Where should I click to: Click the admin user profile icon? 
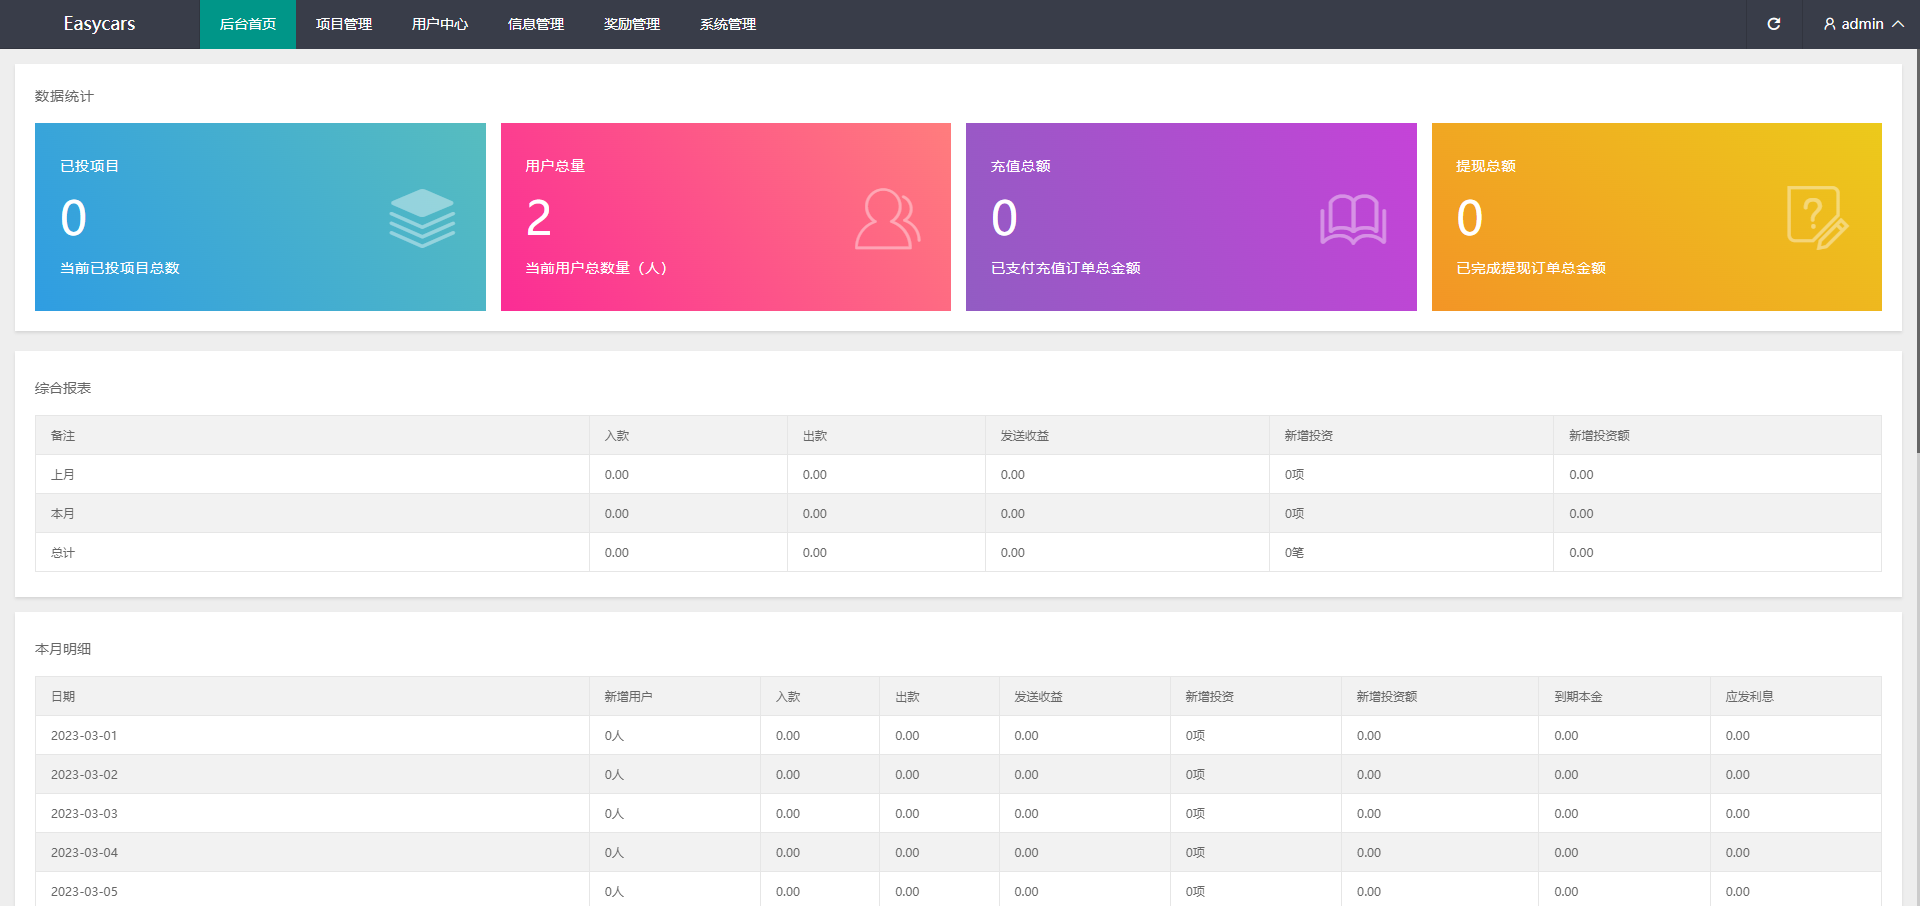click(x=1829, y=24)
